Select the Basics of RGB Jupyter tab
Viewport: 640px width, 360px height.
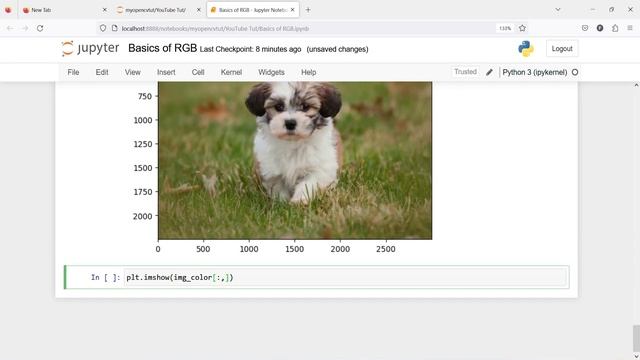253,10
